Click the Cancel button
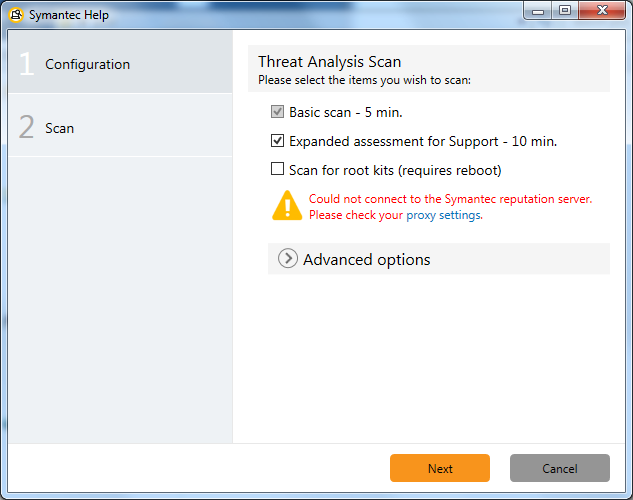The width and height of the screenshot is (633, 500). click(x=560, y=468)
